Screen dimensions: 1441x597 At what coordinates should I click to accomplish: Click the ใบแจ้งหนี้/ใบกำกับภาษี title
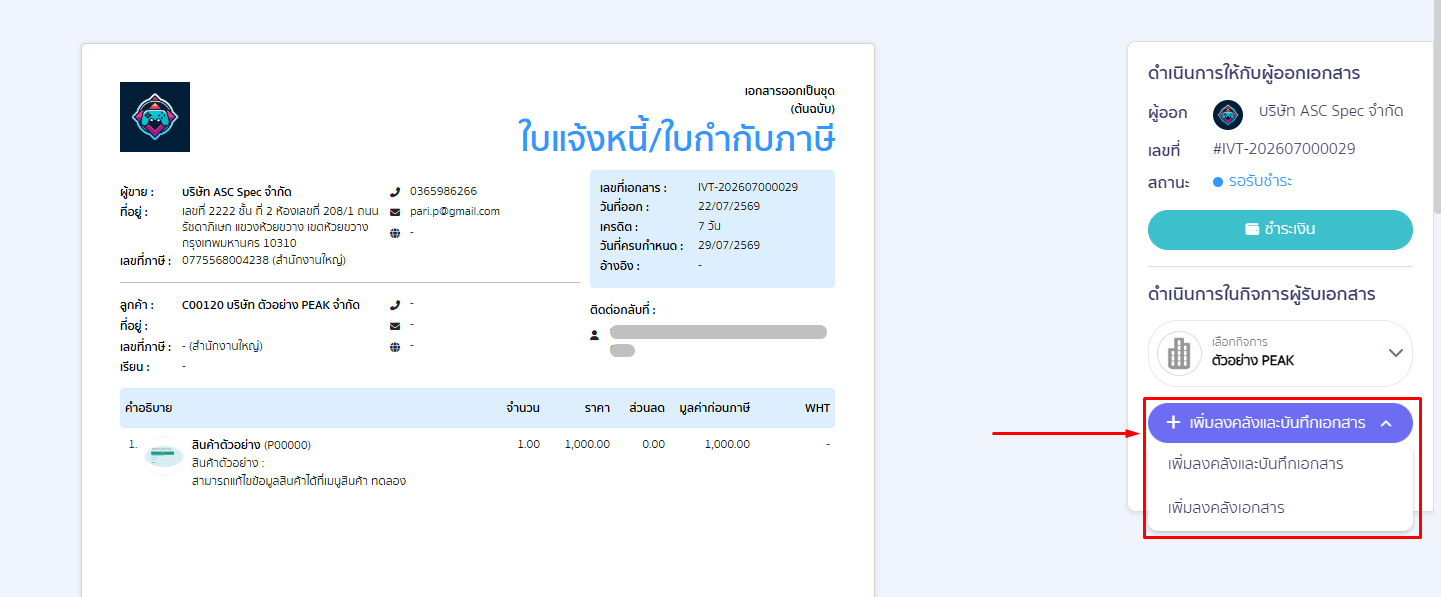tap(677, 137)
